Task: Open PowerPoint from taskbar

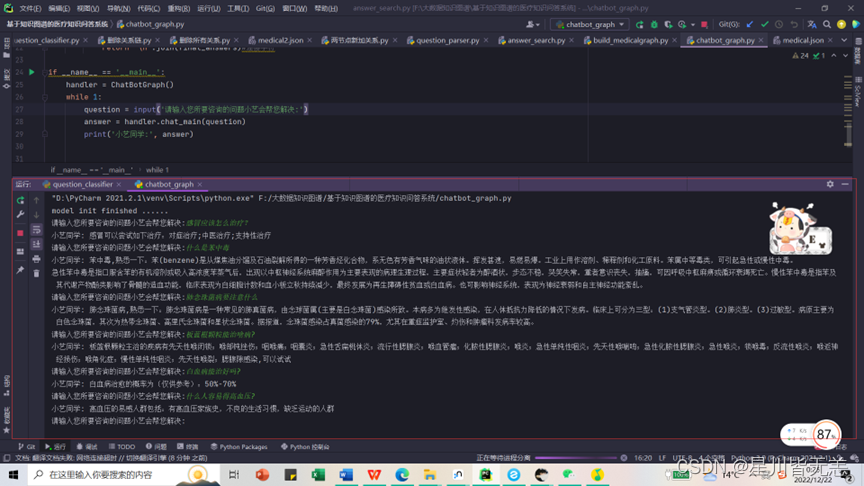Action: [262, 474]
